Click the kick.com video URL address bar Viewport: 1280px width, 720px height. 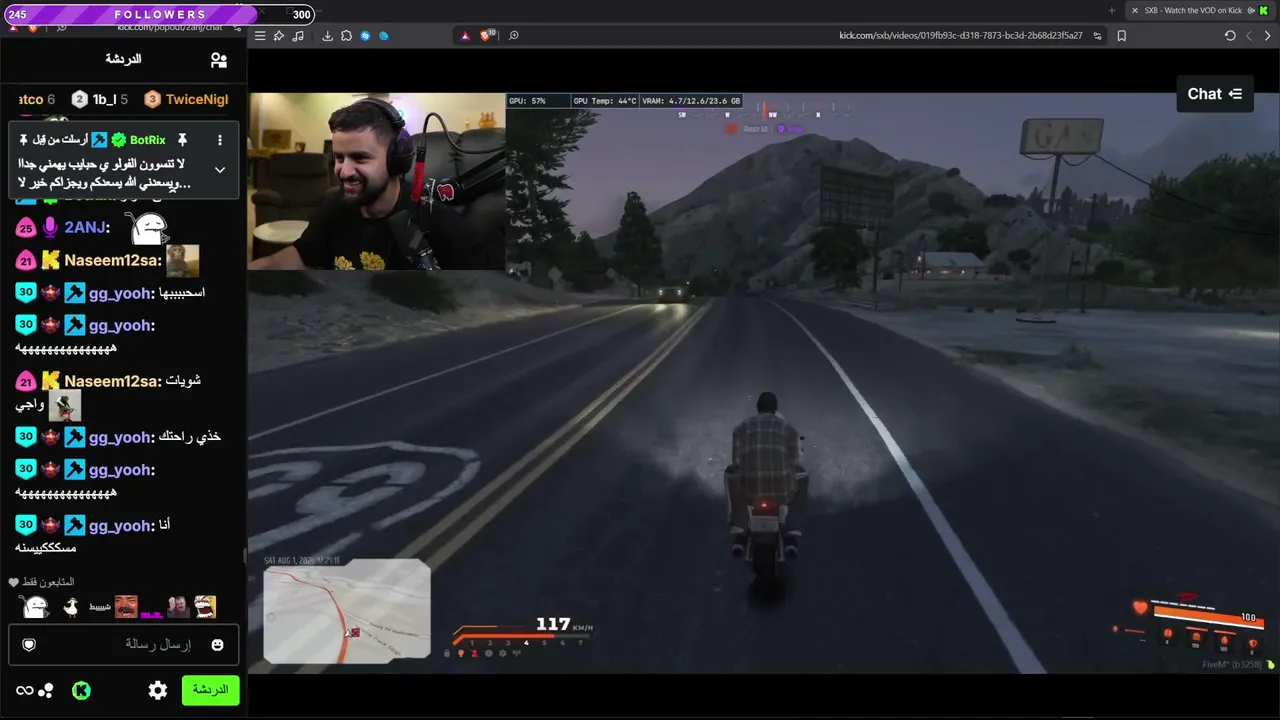[x=960, y=36]
